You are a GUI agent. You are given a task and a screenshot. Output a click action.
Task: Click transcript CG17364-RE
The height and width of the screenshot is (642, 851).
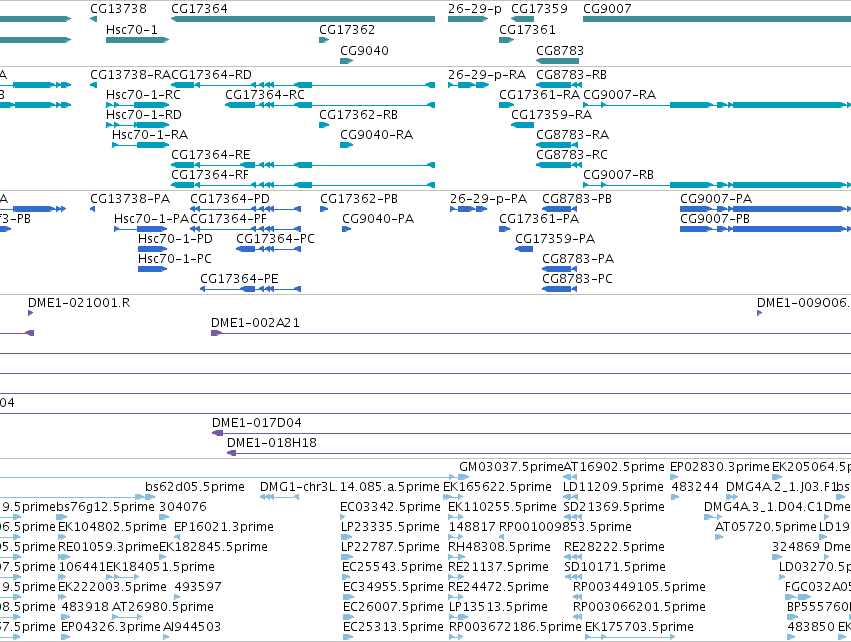point(303,165)
